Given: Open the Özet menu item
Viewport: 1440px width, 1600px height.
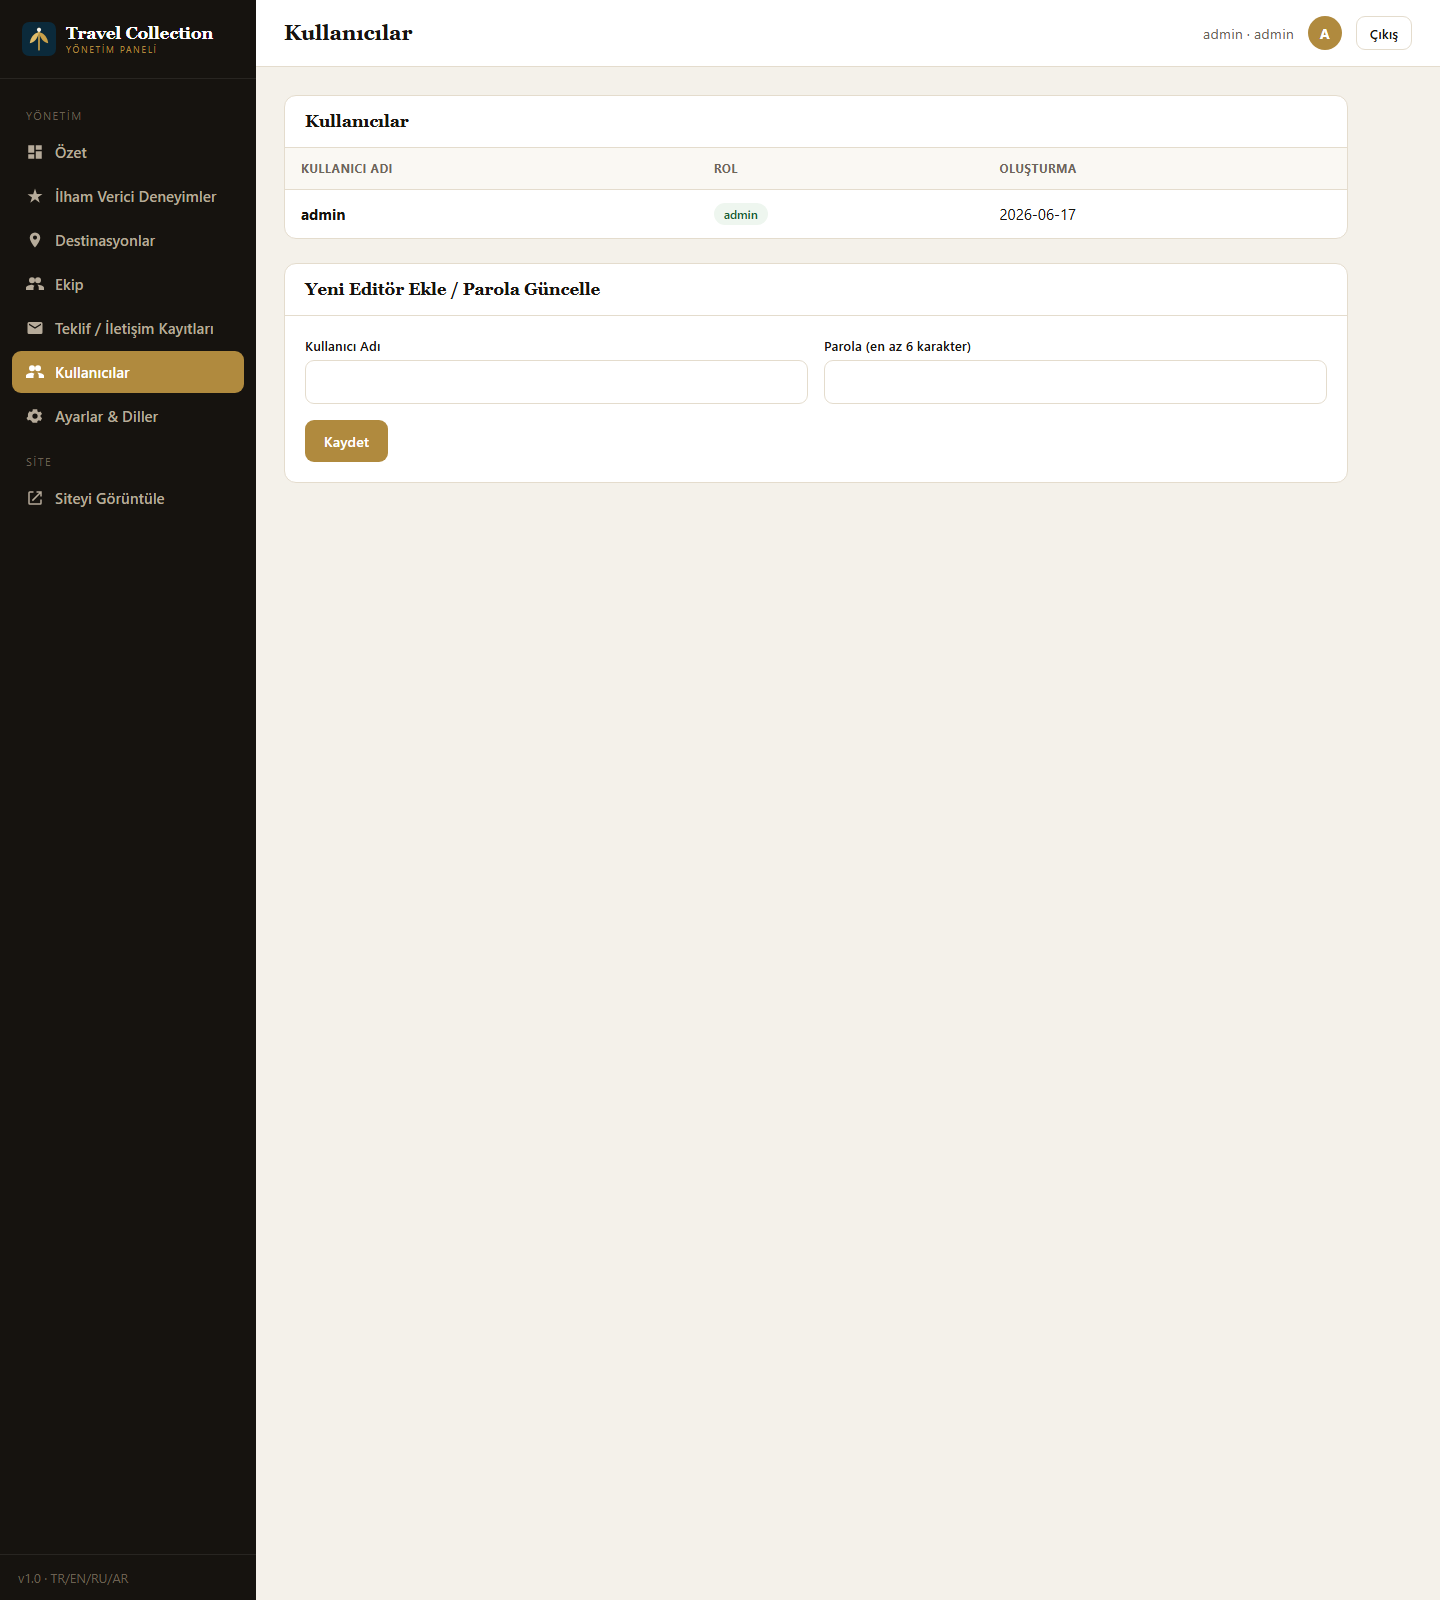Looking at the screenshot, I should [x=128, y=152].
